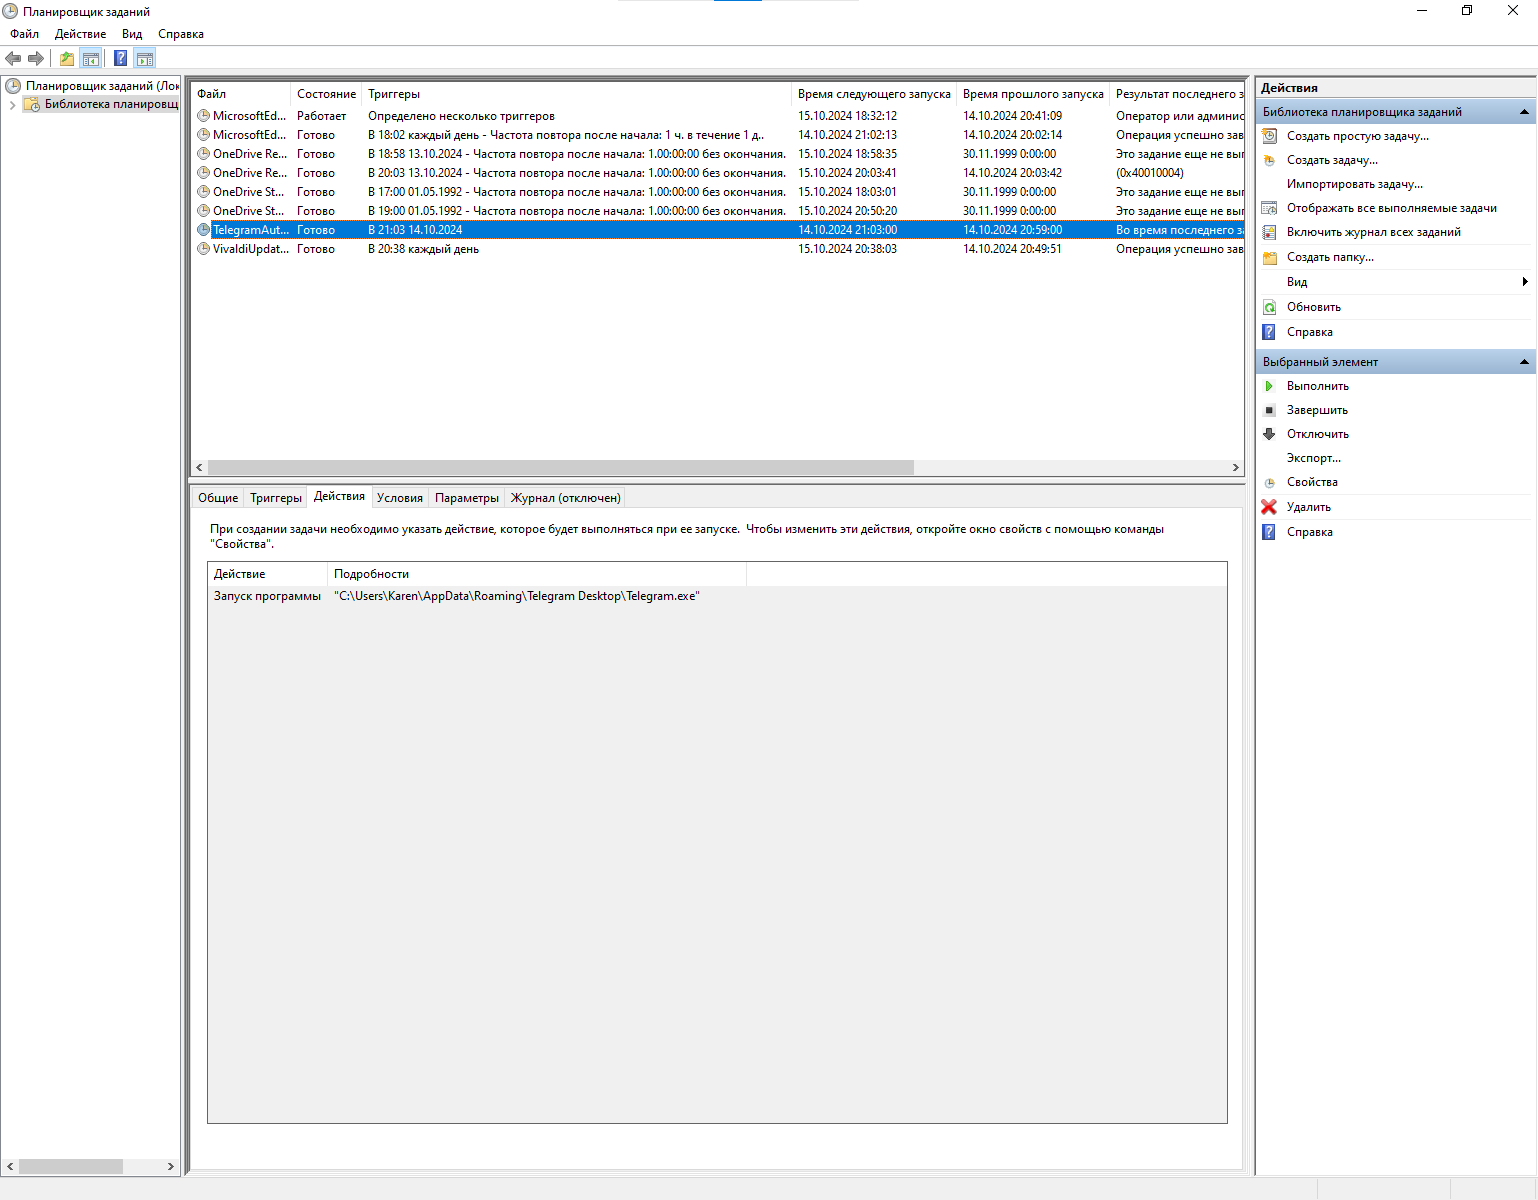This screenshot has height=1200, width=1538.
Task: Click the Библиотека планировщика folder icon in tree
Action: coord(32,104)
